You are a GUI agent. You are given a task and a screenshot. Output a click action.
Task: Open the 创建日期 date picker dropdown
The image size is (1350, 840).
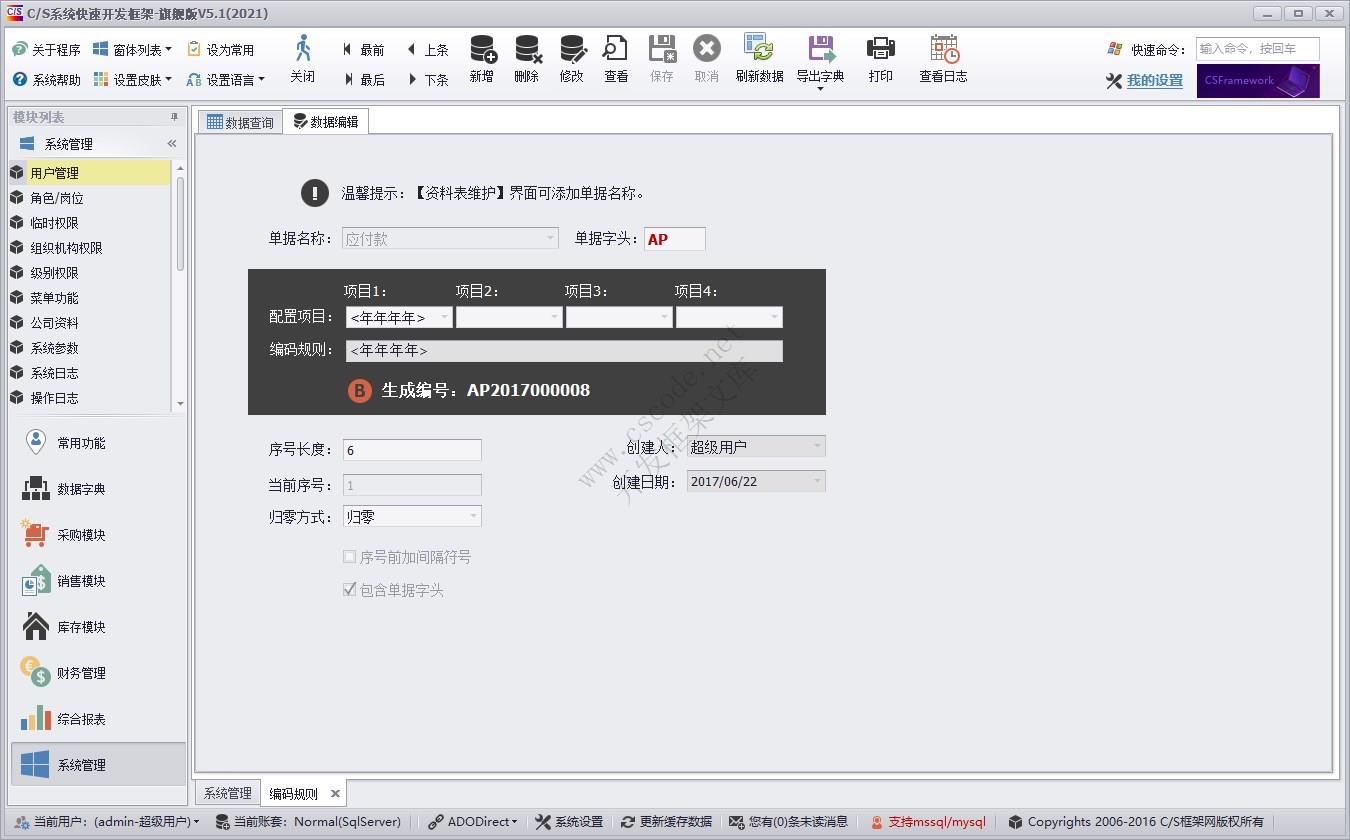click(818, 480)
